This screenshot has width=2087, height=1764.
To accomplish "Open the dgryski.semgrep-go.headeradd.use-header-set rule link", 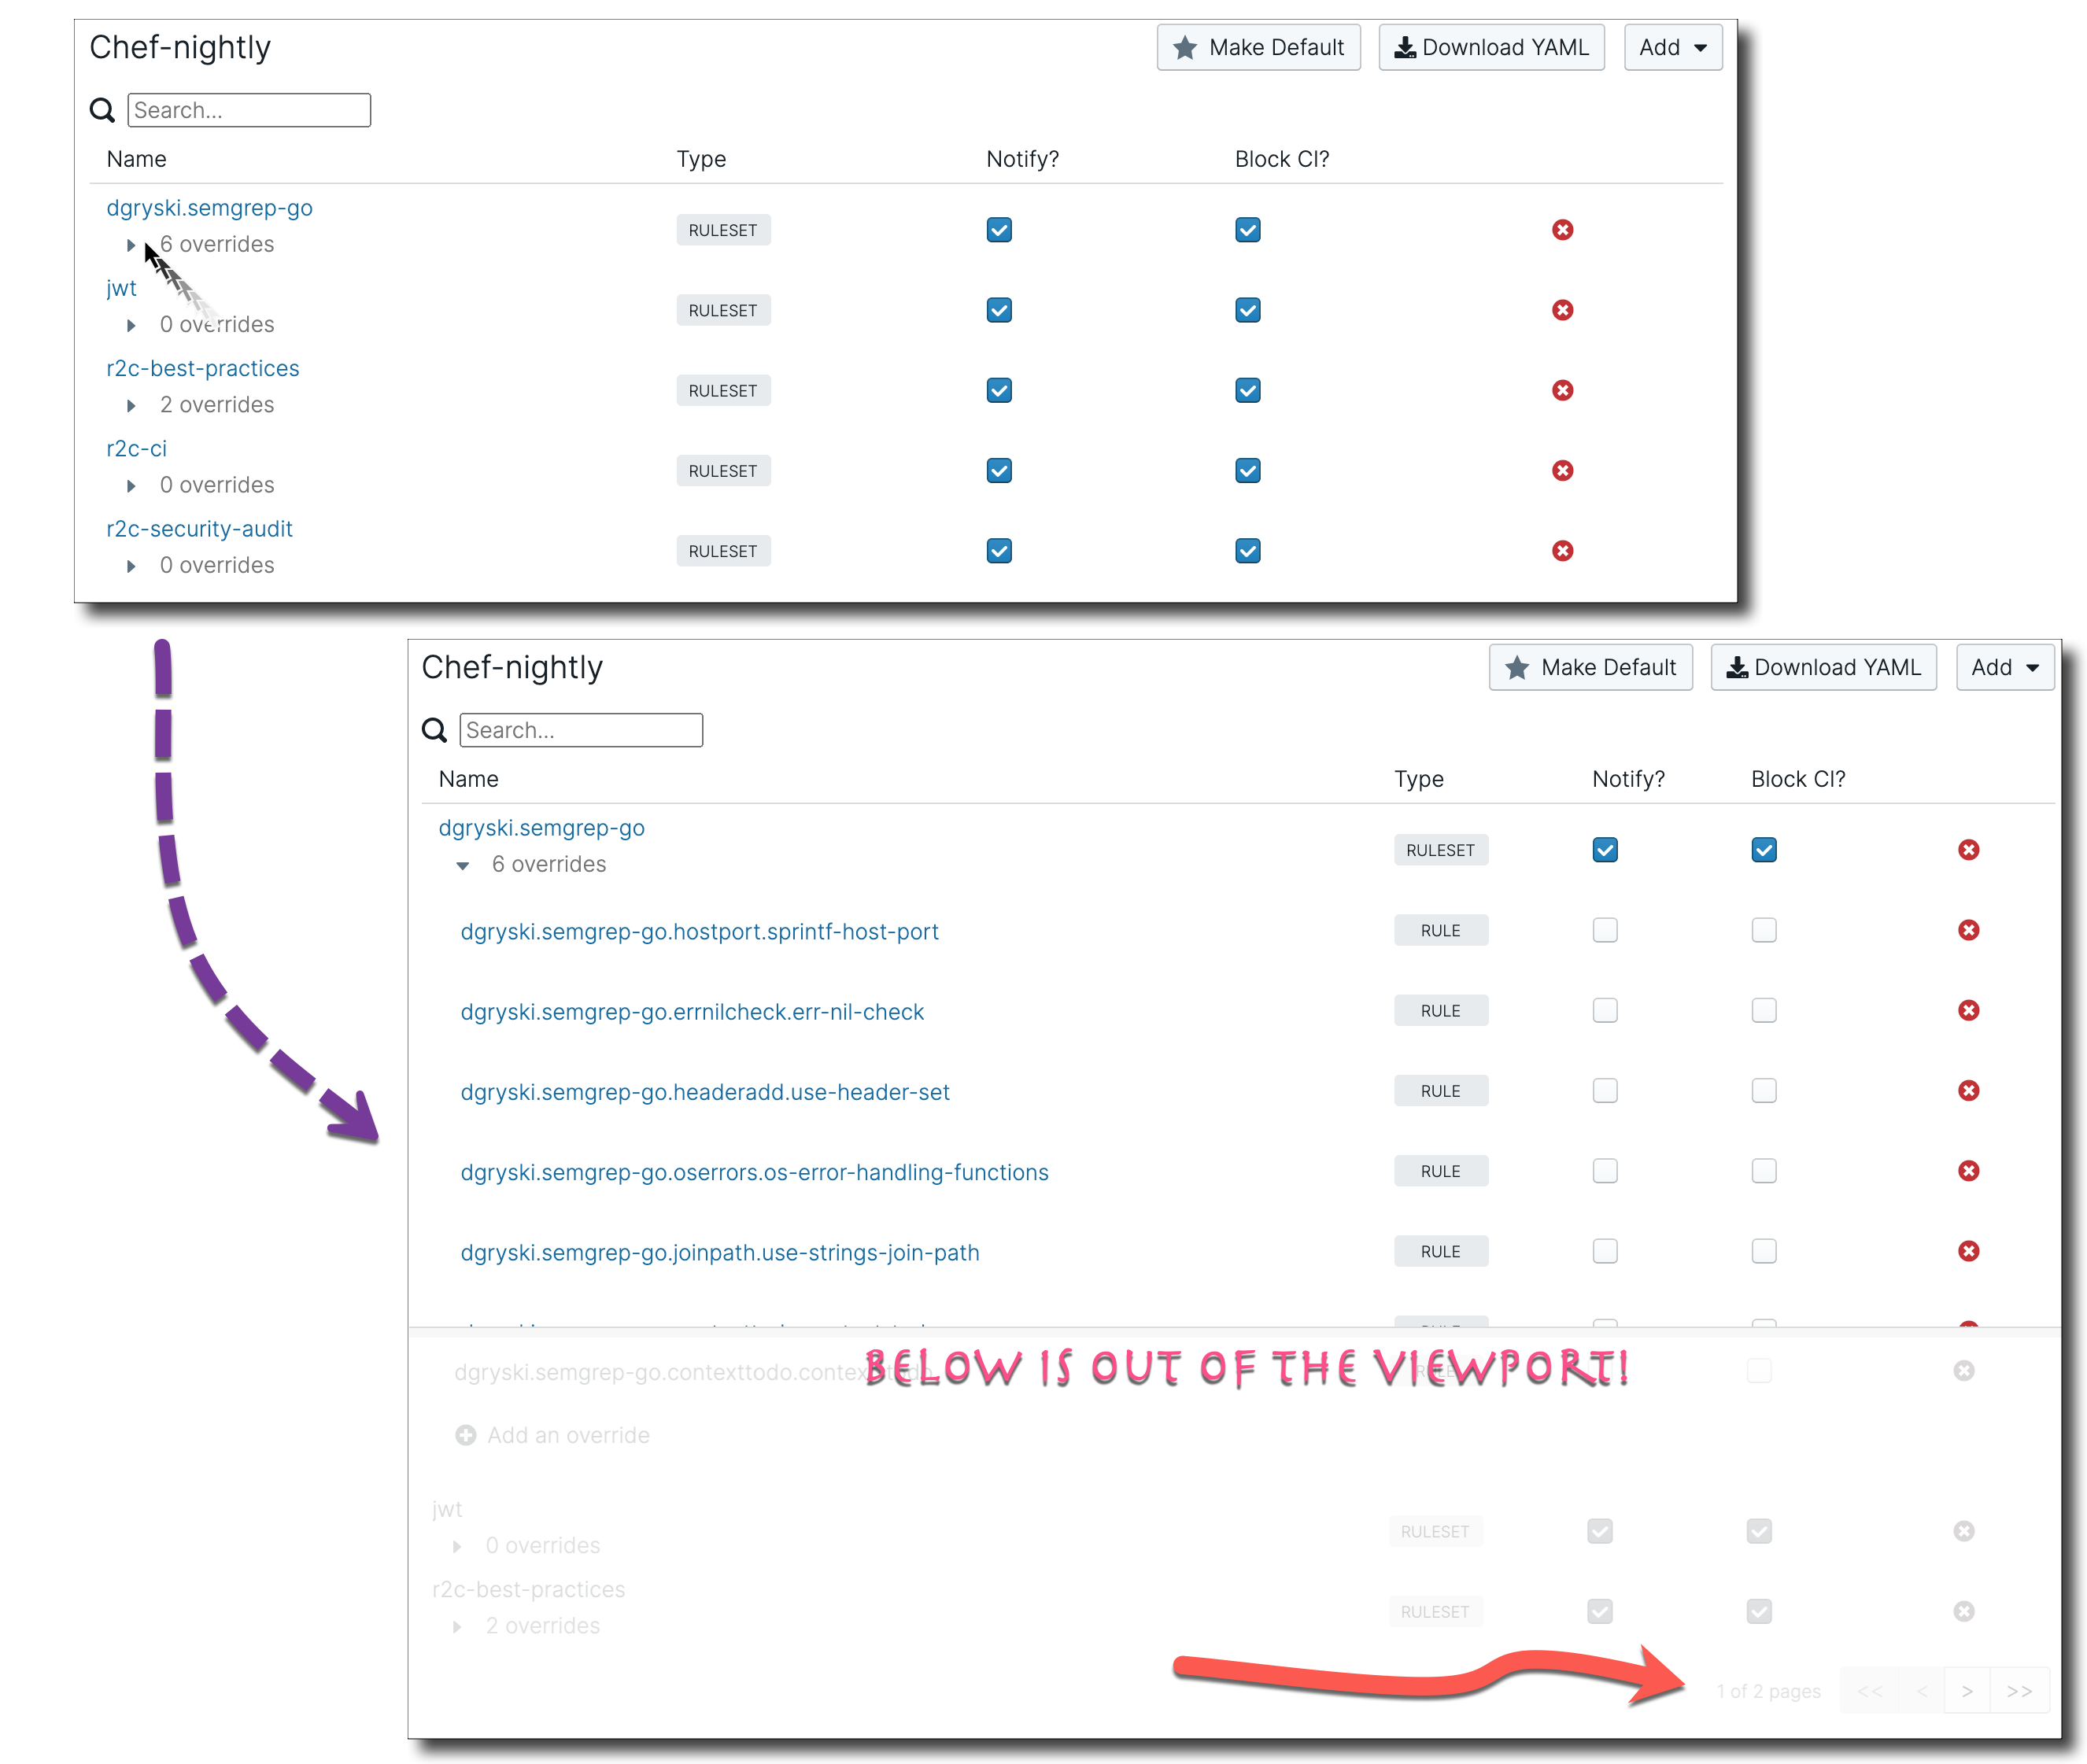I will coord(705,1092).
